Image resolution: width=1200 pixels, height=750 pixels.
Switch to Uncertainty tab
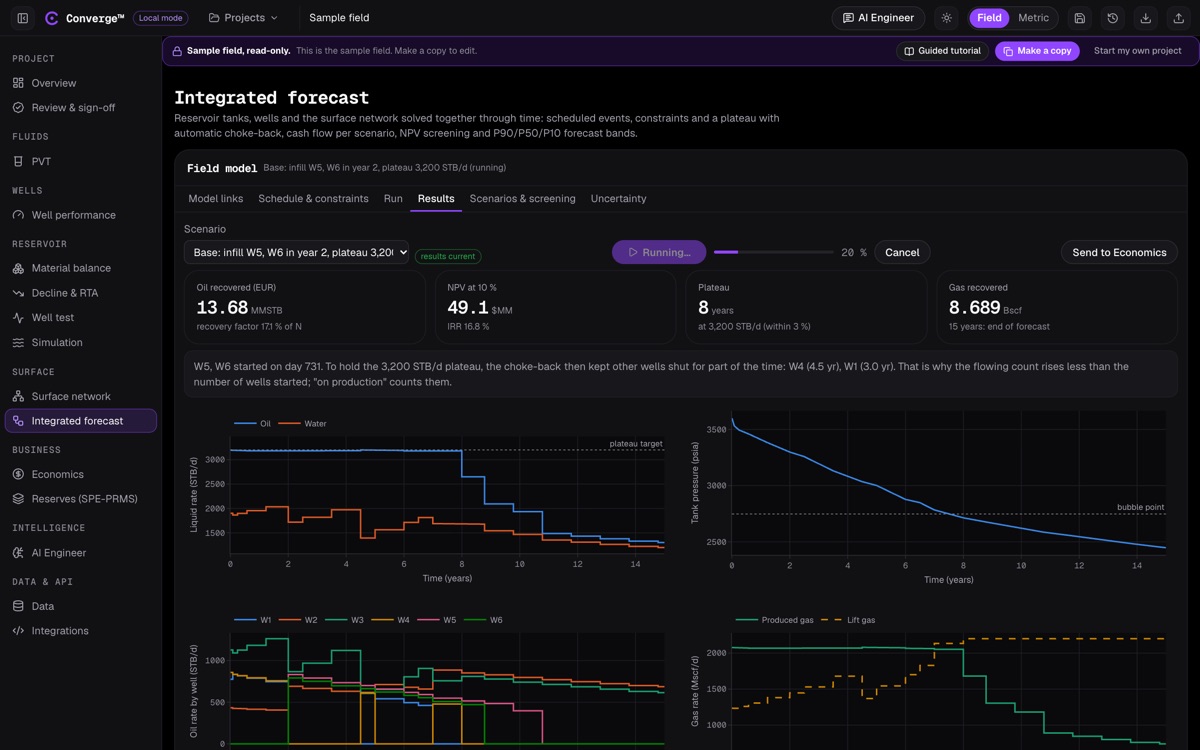618,199
